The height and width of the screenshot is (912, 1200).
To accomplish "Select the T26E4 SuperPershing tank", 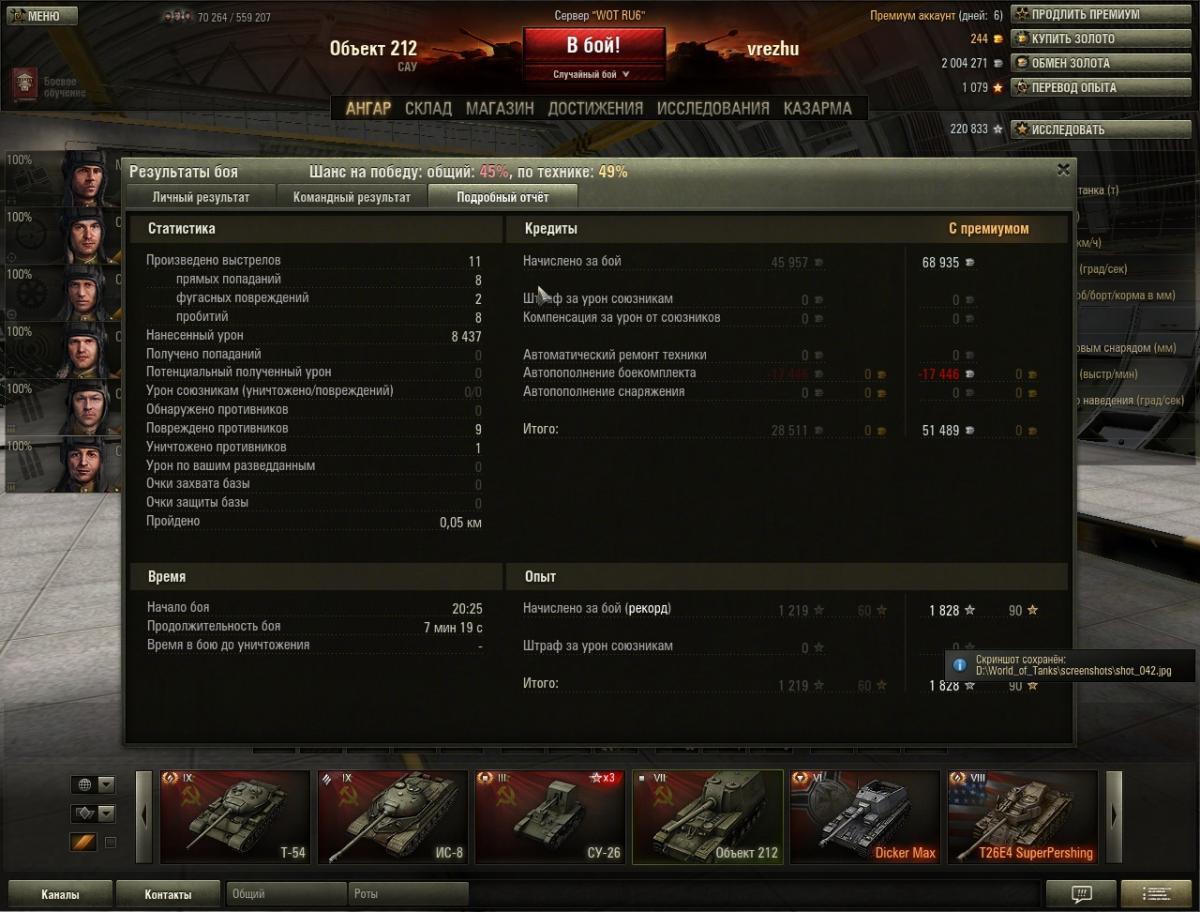I will pos(1023,816).
